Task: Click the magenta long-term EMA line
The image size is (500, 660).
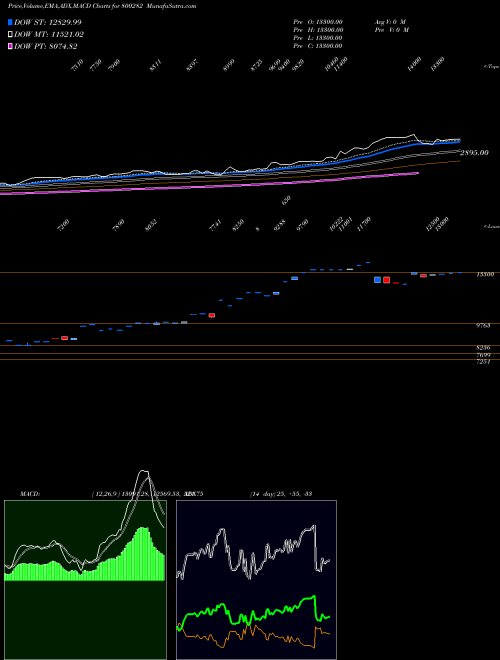Action: point(210,187)
